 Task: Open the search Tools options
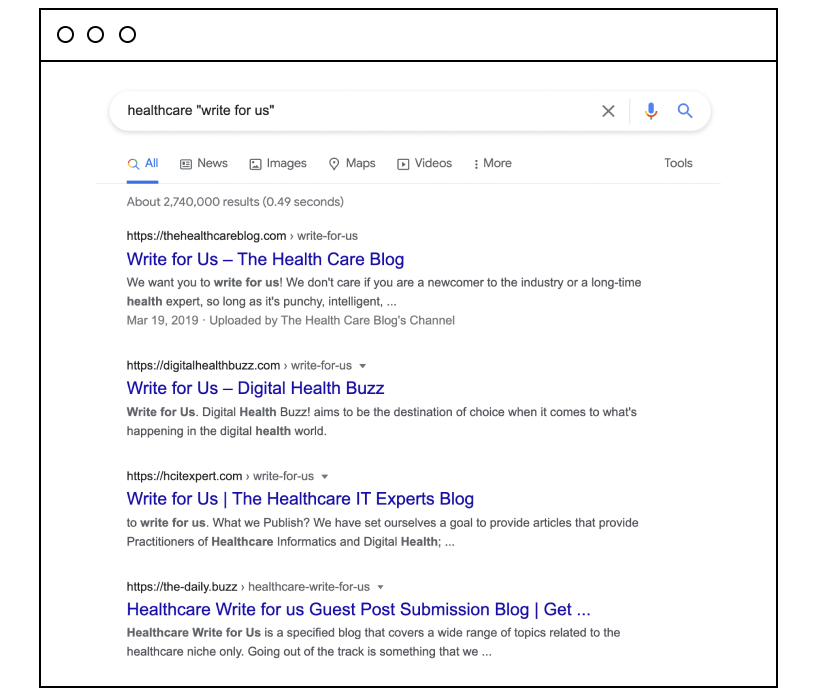point(678,163)
